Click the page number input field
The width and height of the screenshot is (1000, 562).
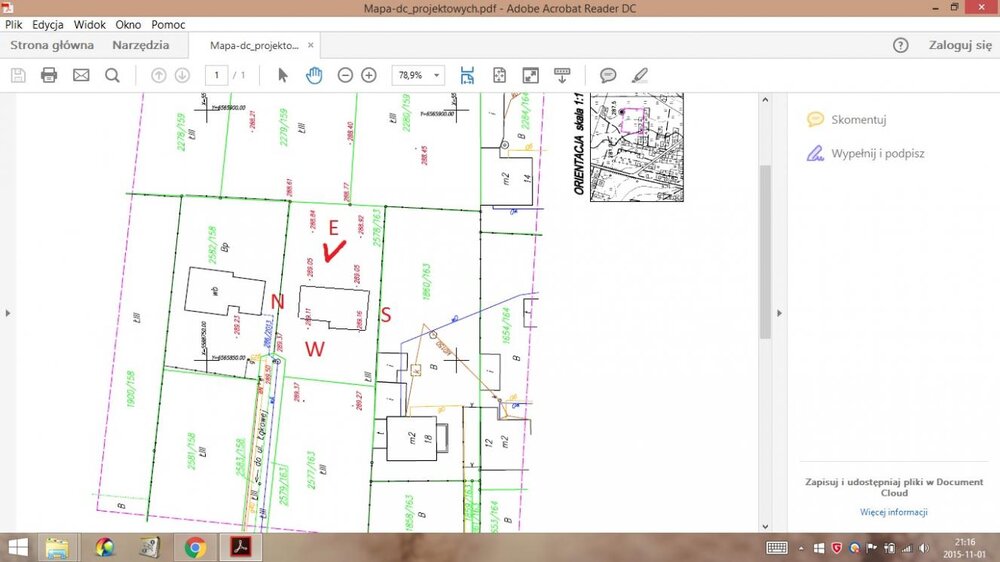[217, 75]
